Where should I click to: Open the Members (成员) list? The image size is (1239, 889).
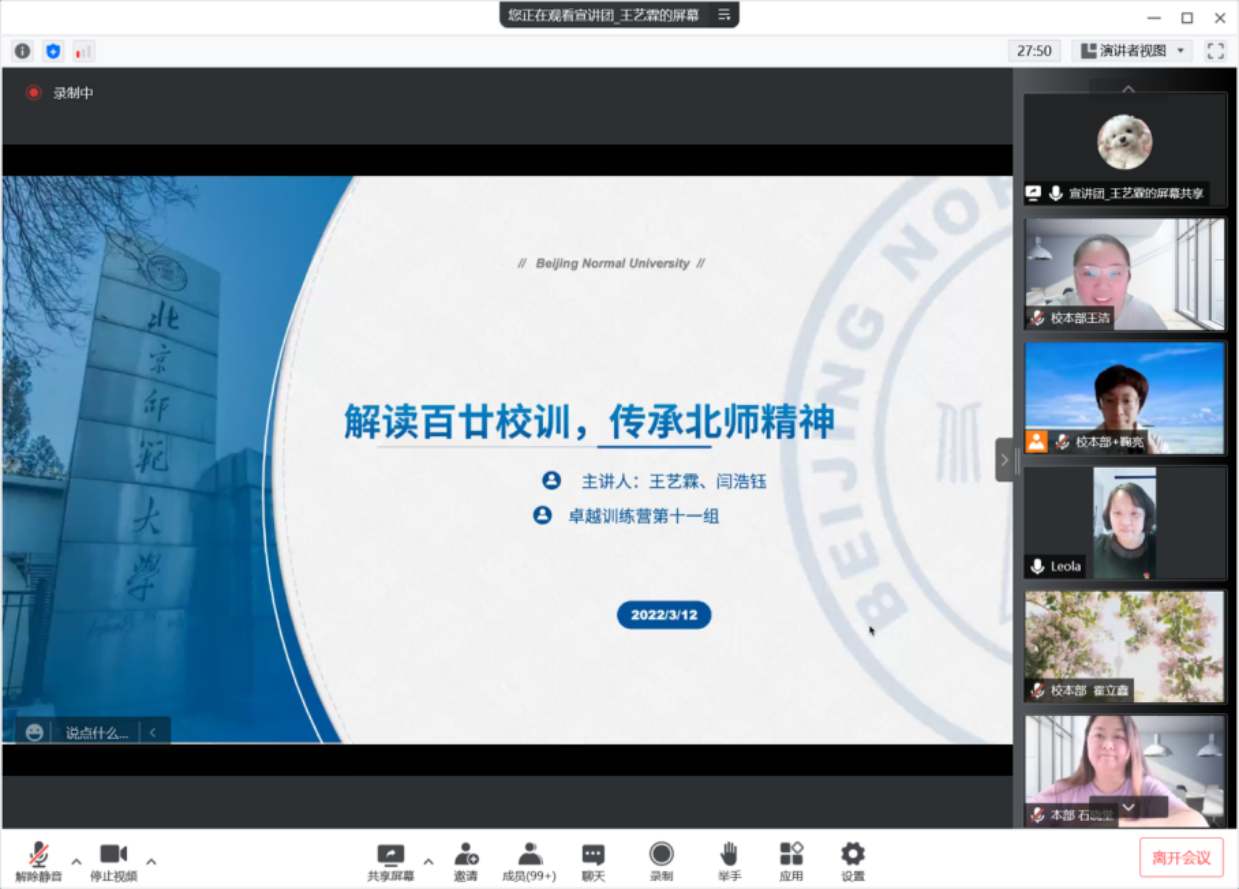tap(529, 861)
